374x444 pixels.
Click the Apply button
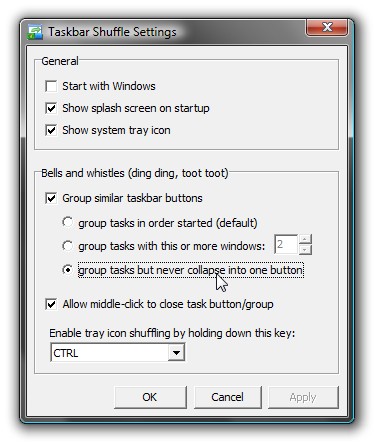[303, 397]
